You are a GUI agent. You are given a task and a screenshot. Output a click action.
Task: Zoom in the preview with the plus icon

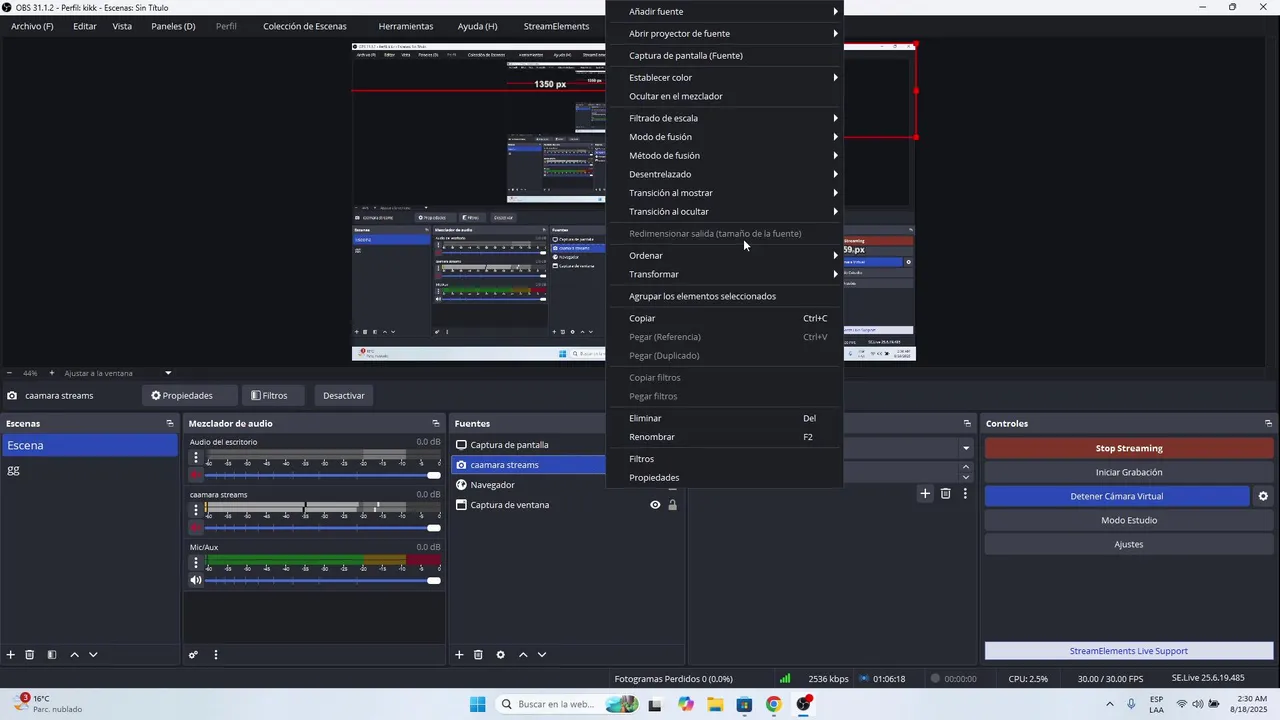pyautogui.click(x=52, y=373)
